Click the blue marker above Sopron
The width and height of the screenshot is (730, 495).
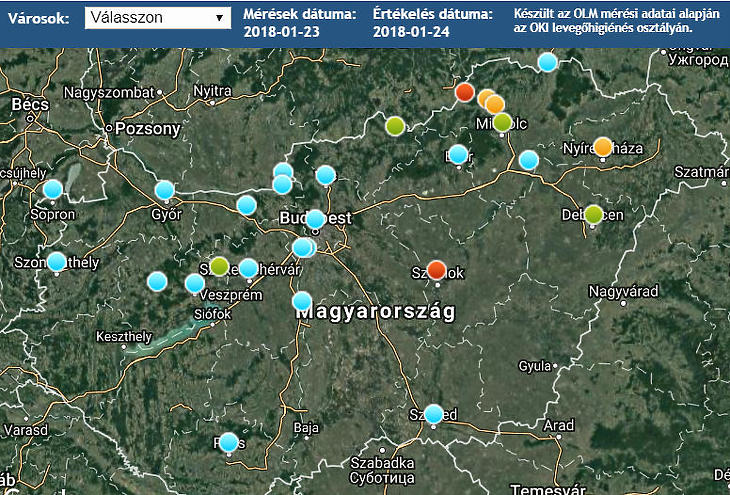coord(53,190)
